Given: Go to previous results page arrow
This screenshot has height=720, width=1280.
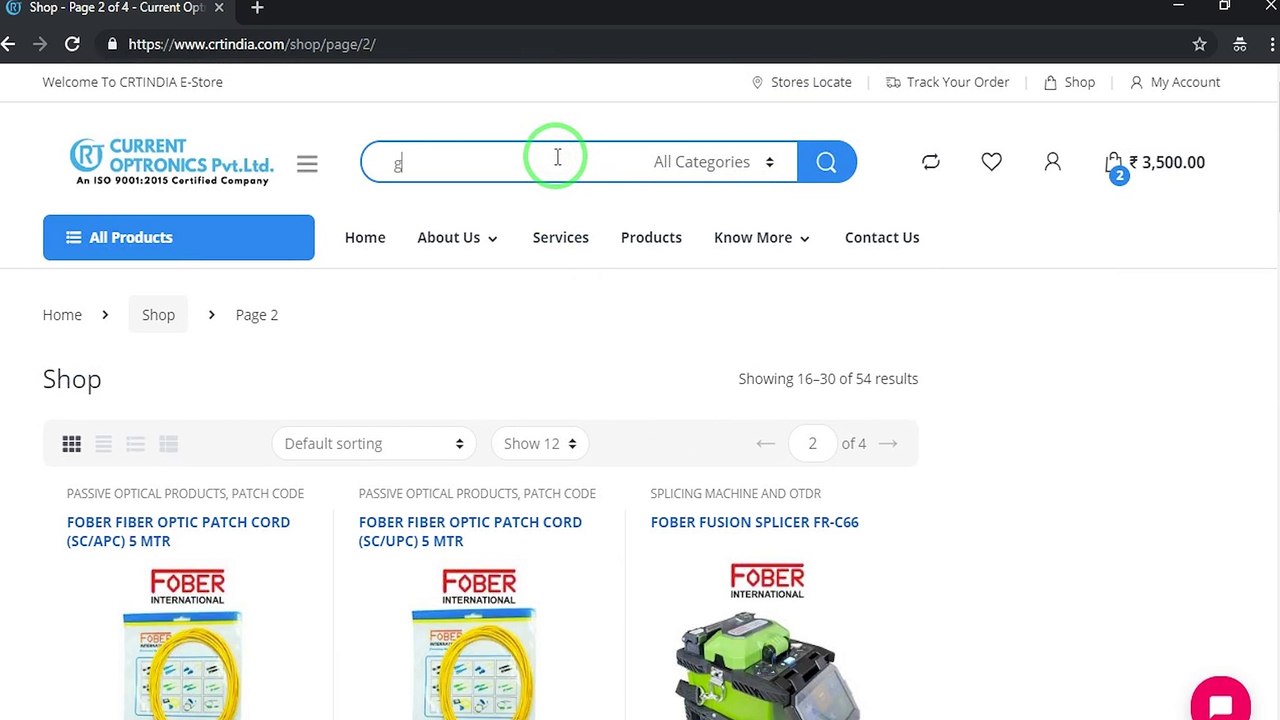Looking at the screenshot, I should click(x=766, y=444).
